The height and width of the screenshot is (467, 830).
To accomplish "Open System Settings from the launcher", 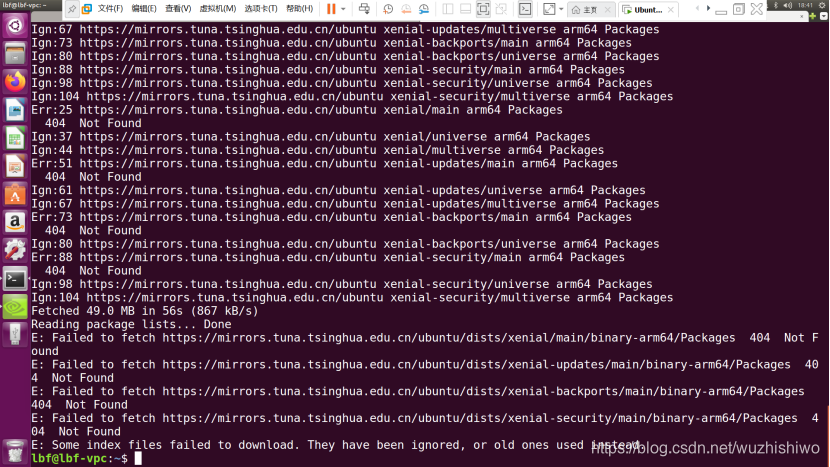I will [15, 250].
